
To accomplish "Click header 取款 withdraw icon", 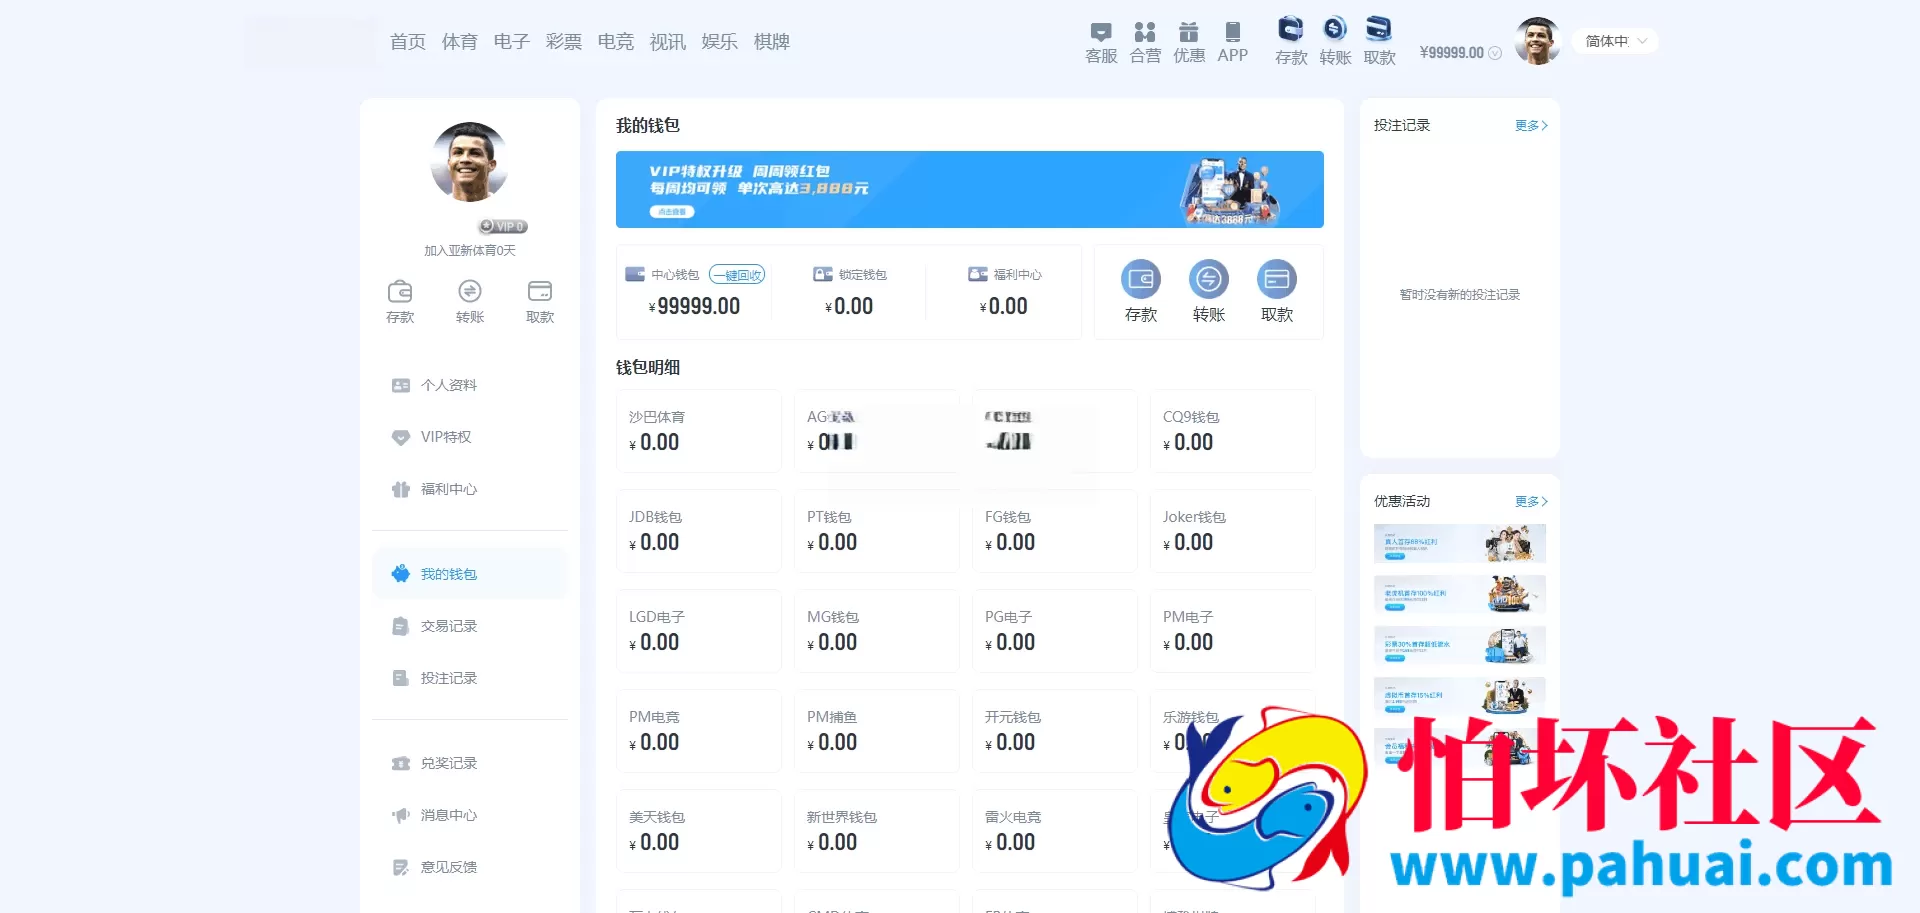I will tap(1379, 29).
